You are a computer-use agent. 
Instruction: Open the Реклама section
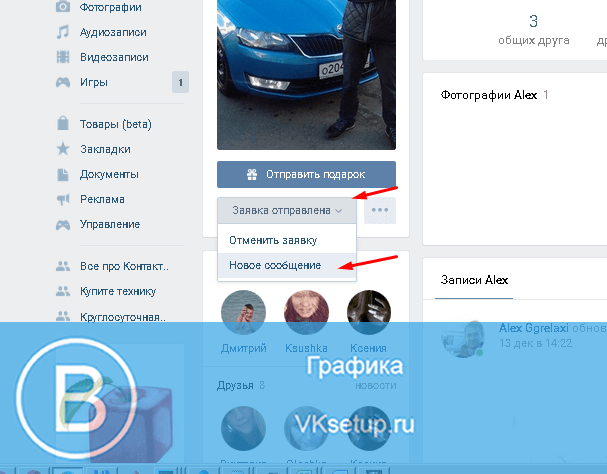coord(102,199)
